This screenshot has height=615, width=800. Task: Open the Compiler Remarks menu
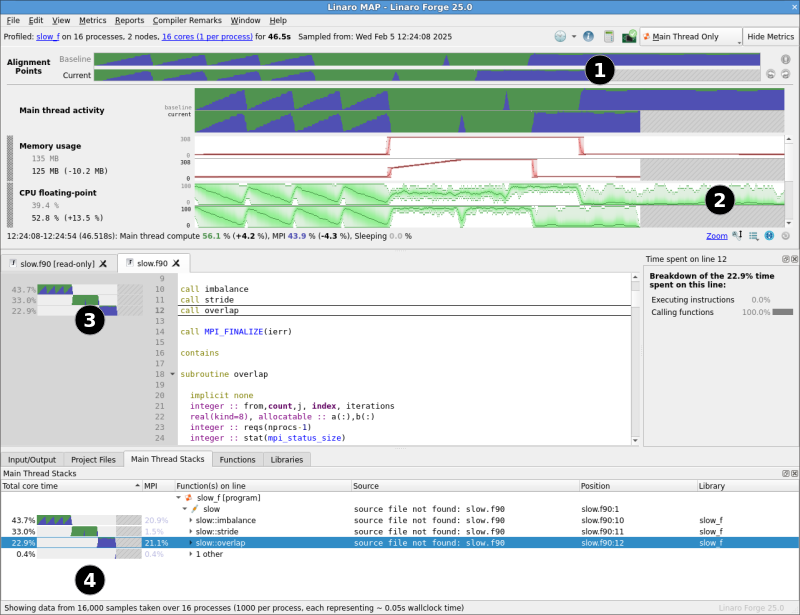tap(187, 20)
